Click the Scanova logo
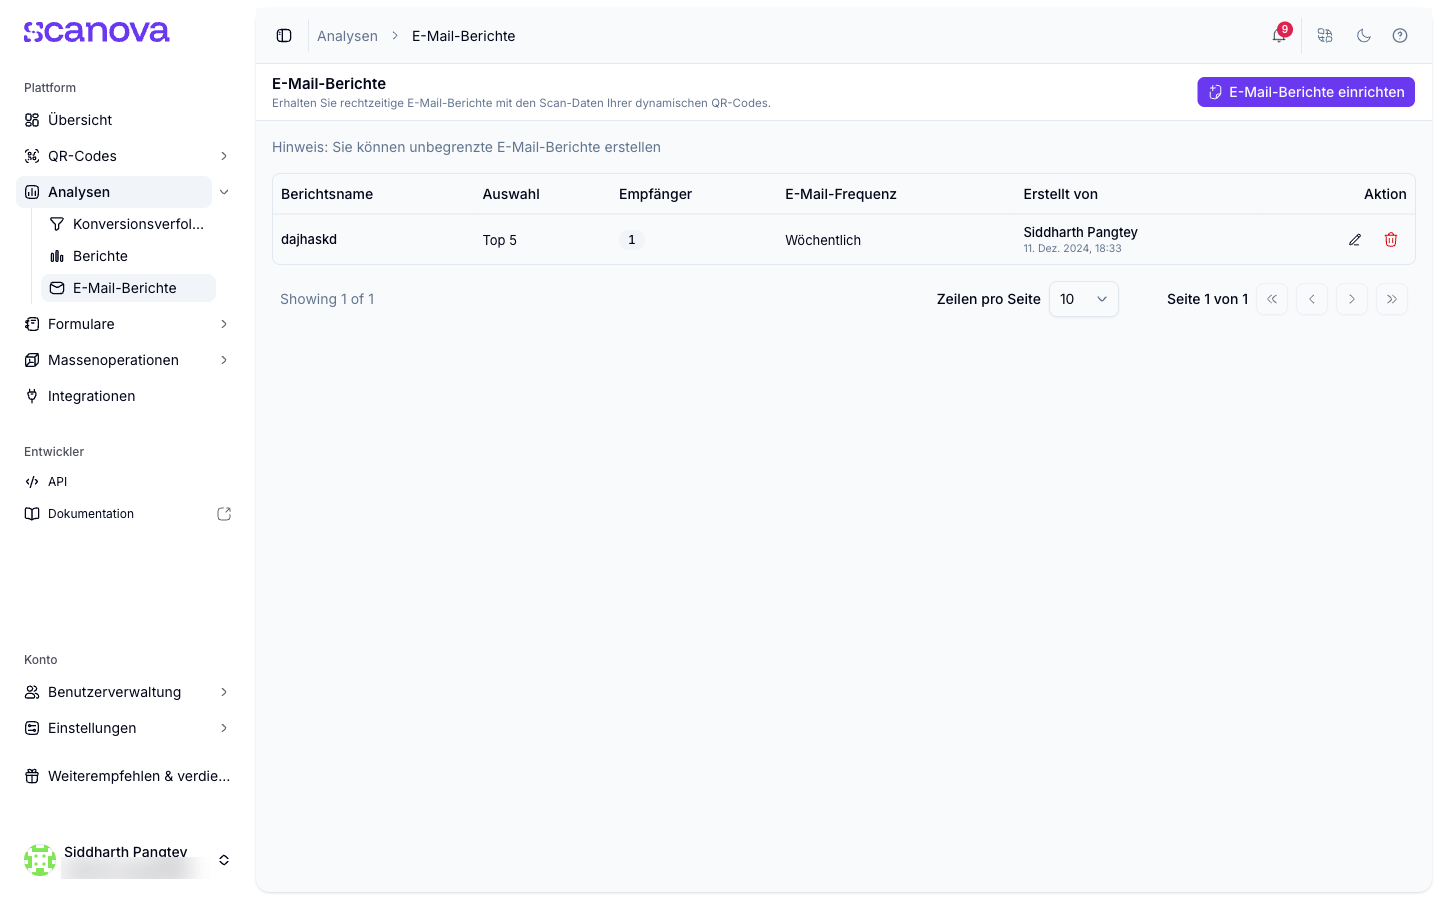The width and height of the screenshot is (1440, 900). click(97, 32)
